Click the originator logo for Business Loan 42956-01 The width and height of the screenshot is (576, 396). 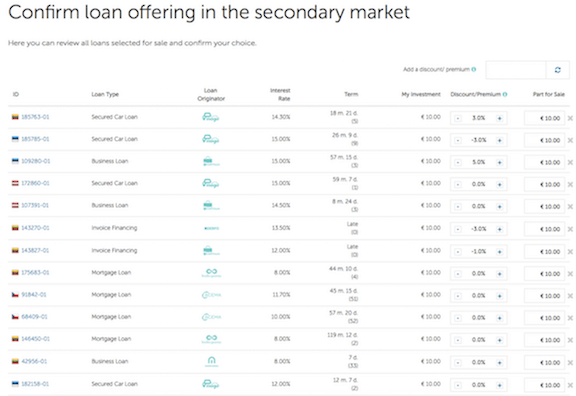pyautogui.click(x=212, y=361)
